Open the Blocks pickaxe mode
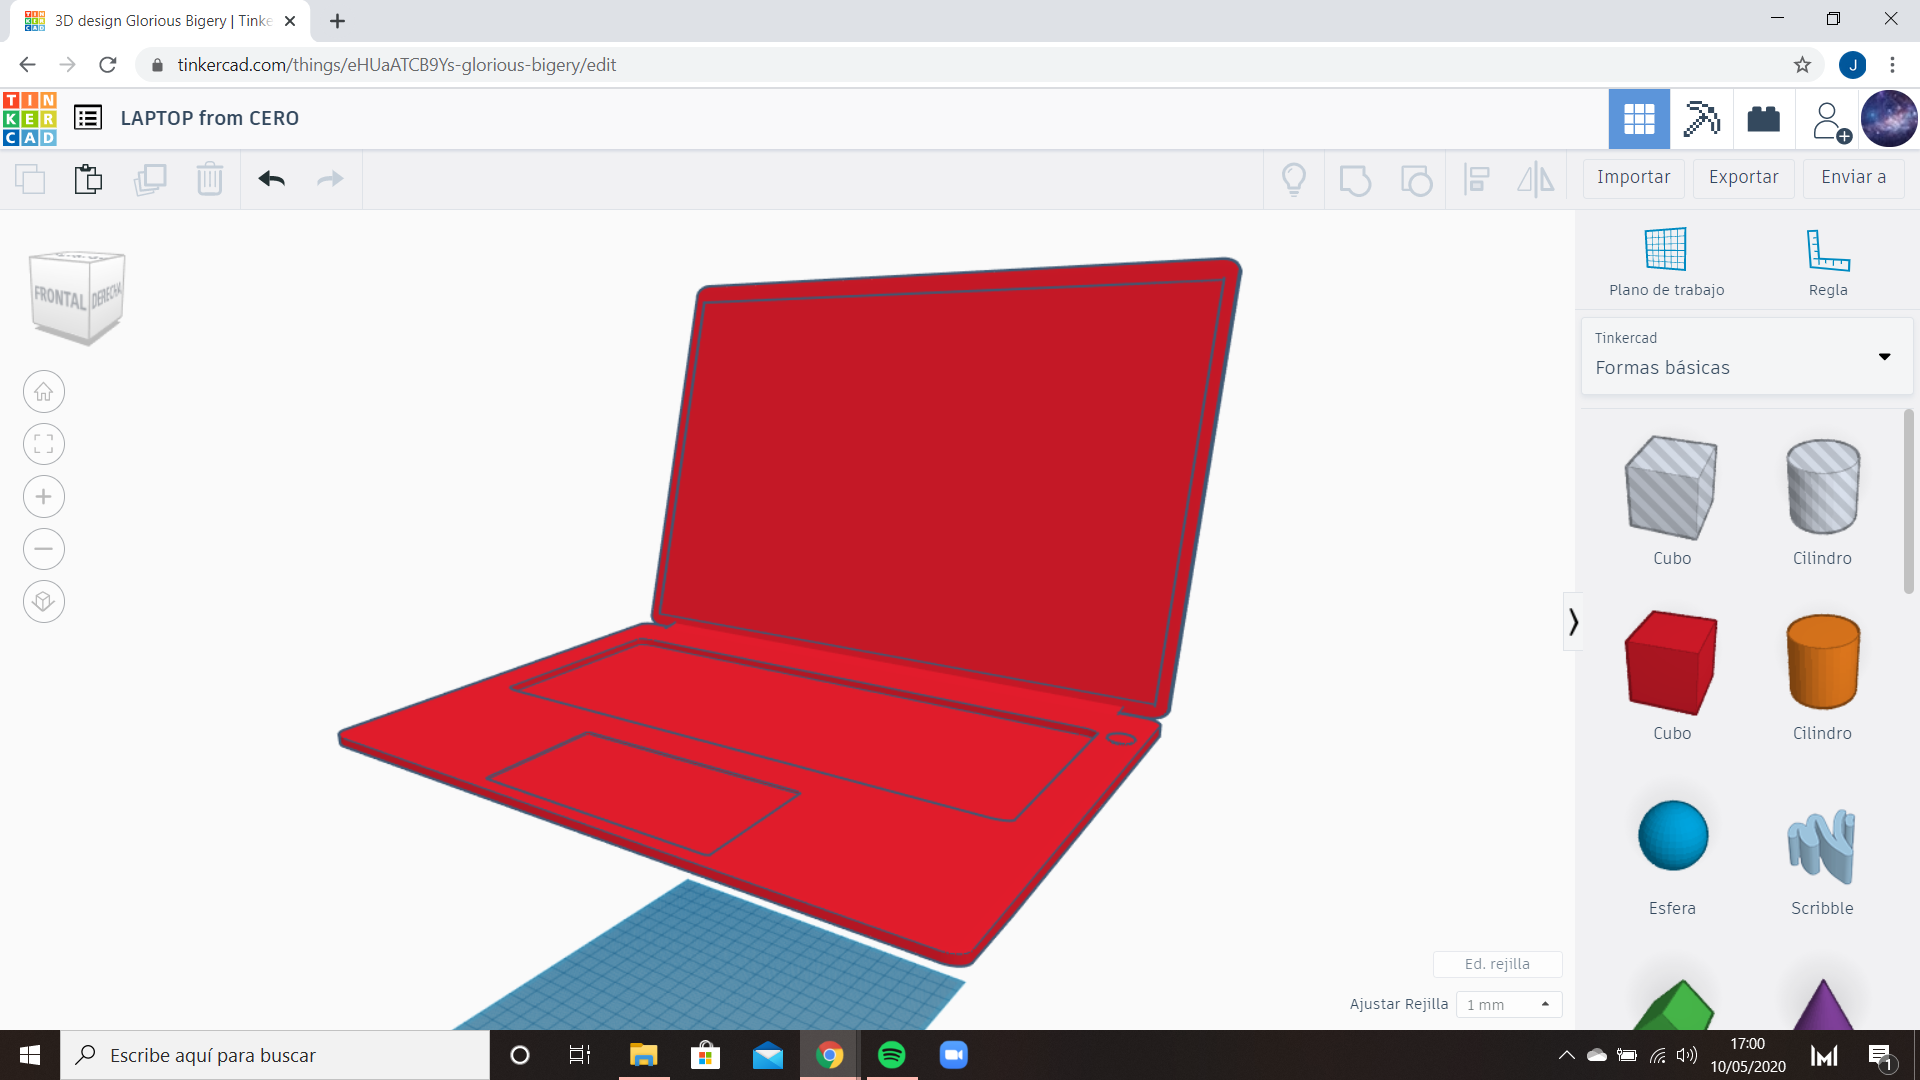The image size is (1920, 1080). tap(1701, 119)
